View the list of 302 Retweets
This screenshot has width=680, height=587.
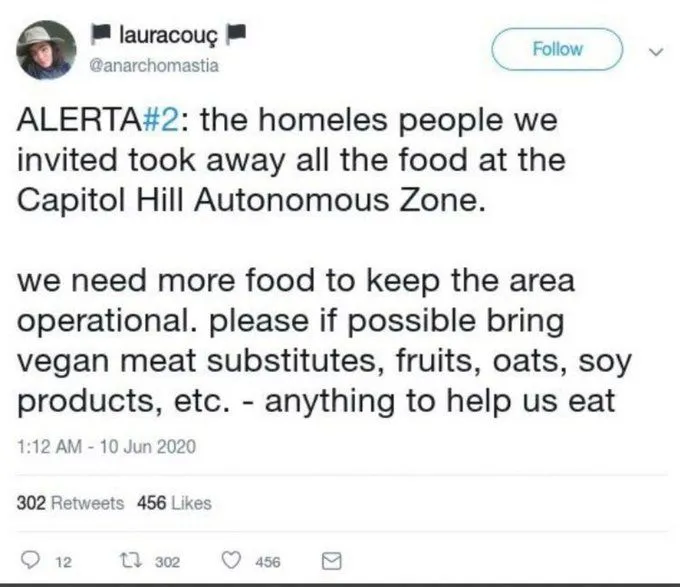pos(70,502)
